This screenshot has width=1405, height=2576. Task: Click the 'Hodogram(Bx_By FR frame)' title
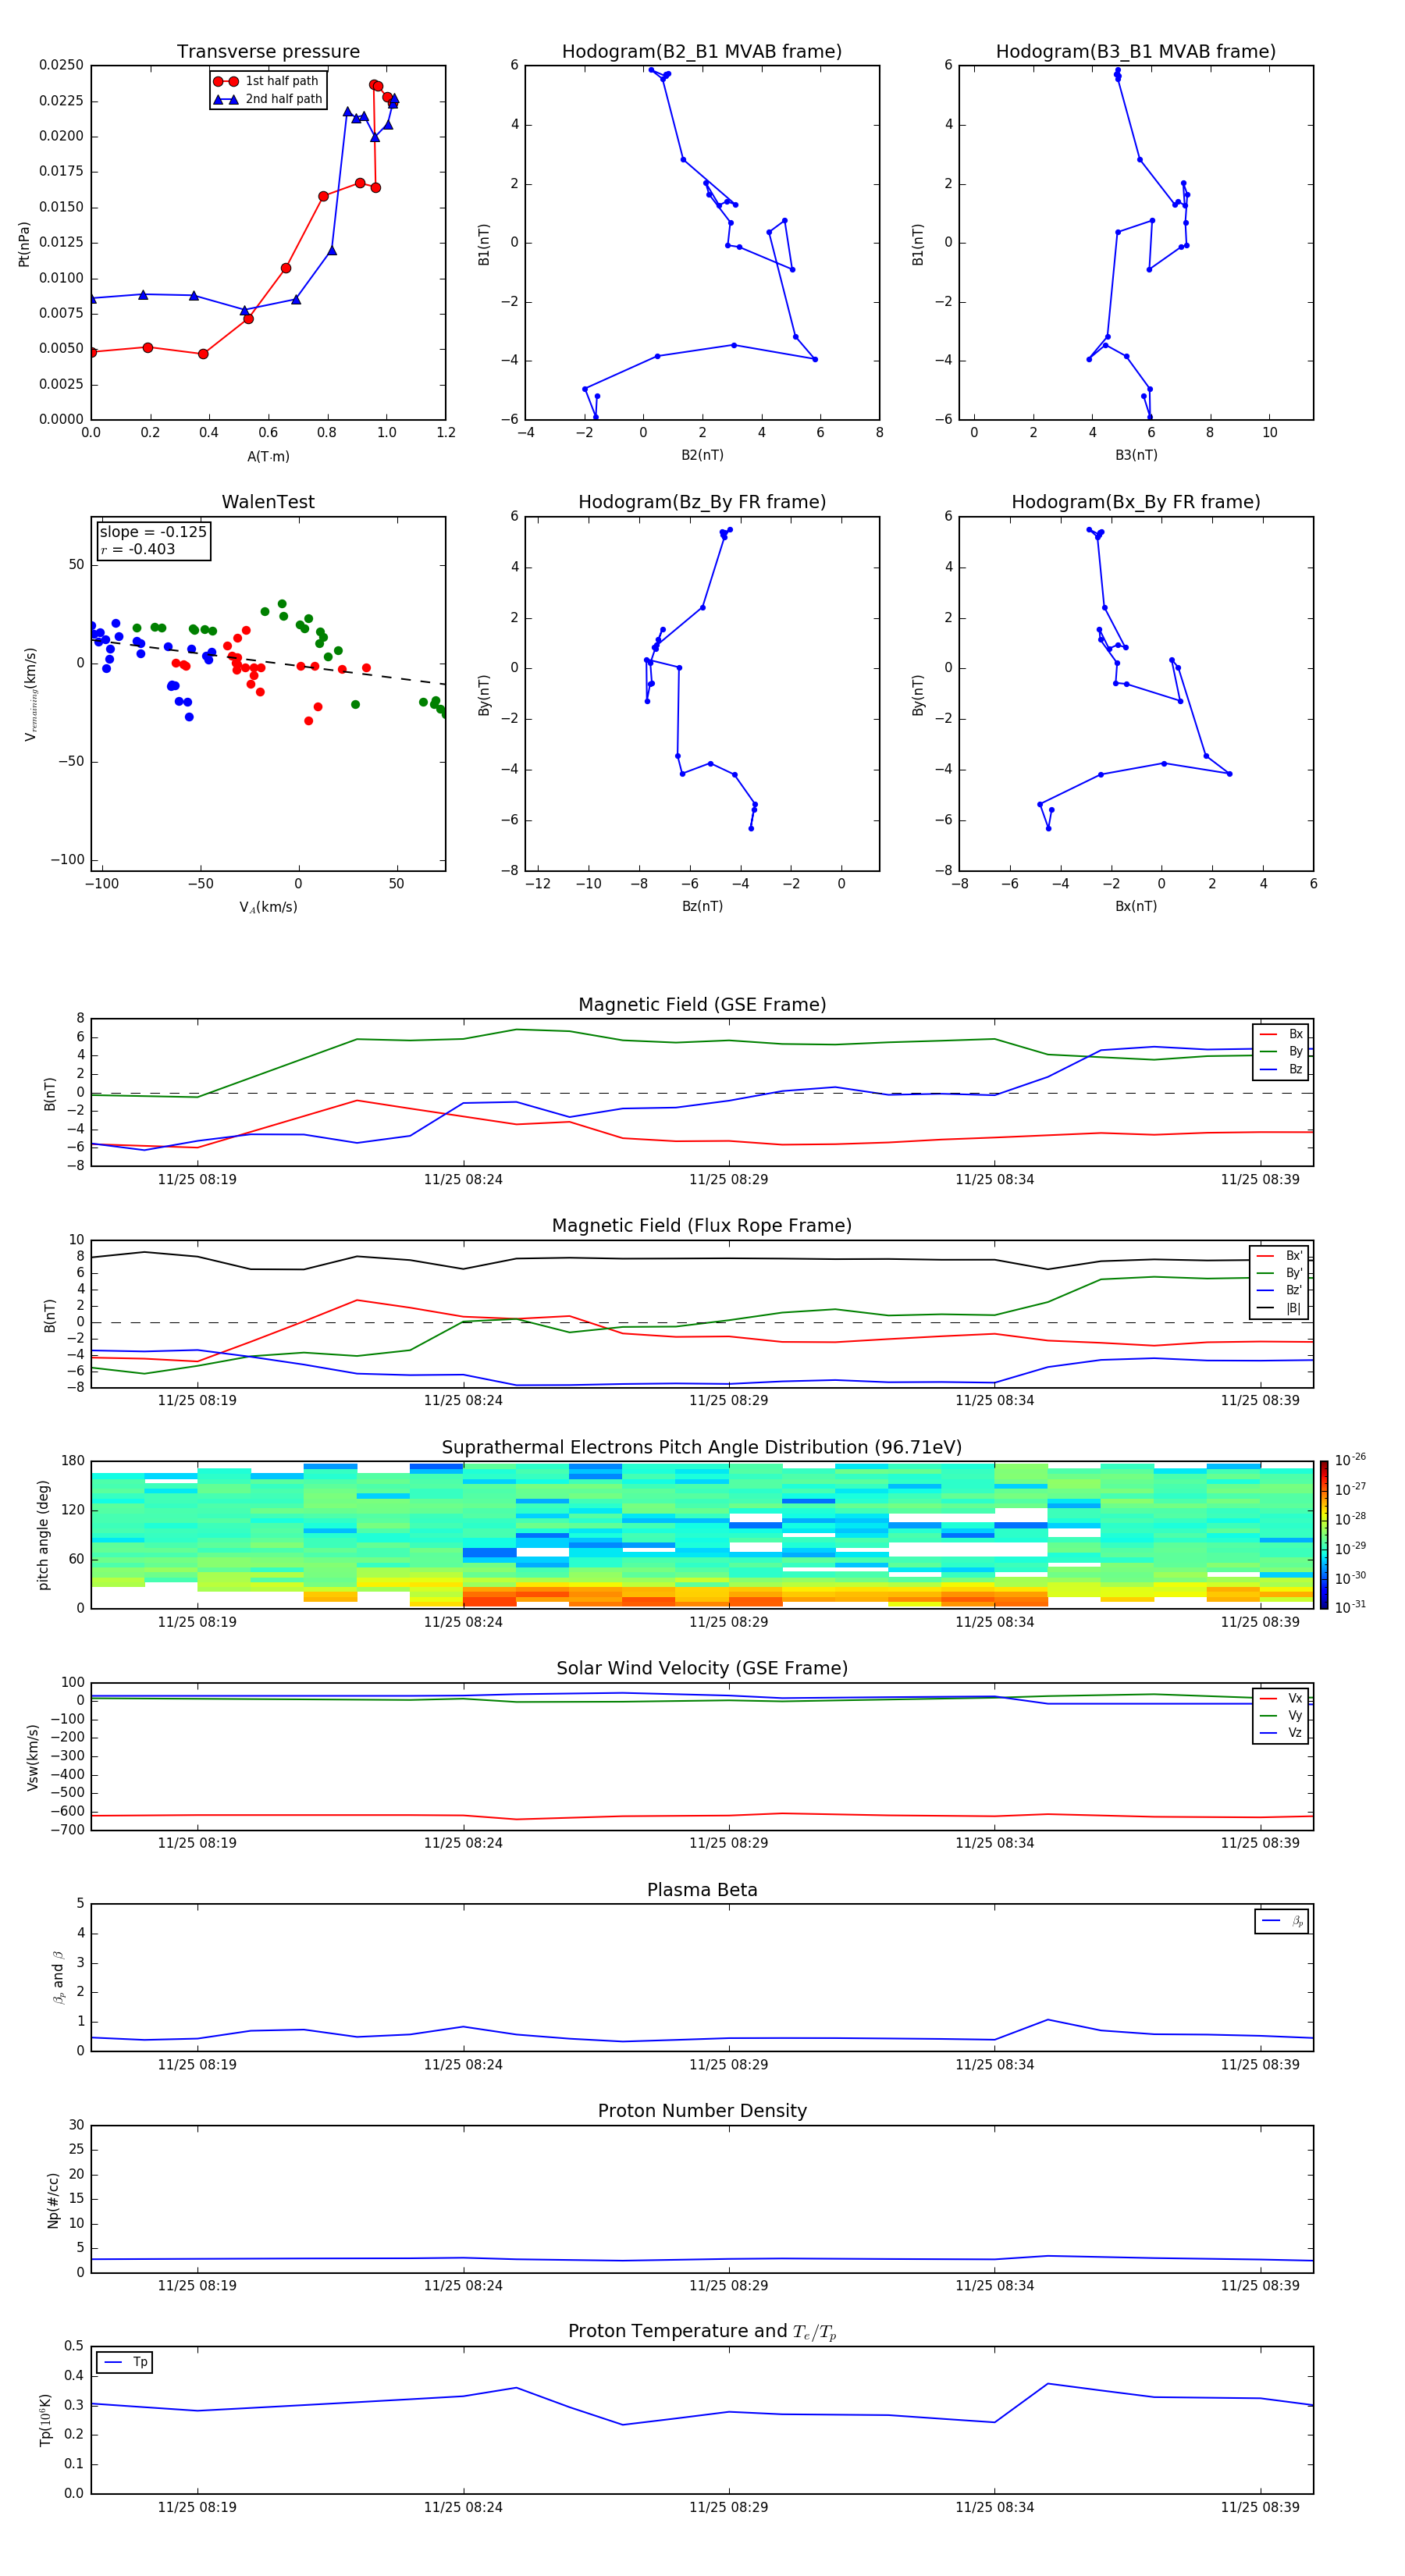point(1136,502)
